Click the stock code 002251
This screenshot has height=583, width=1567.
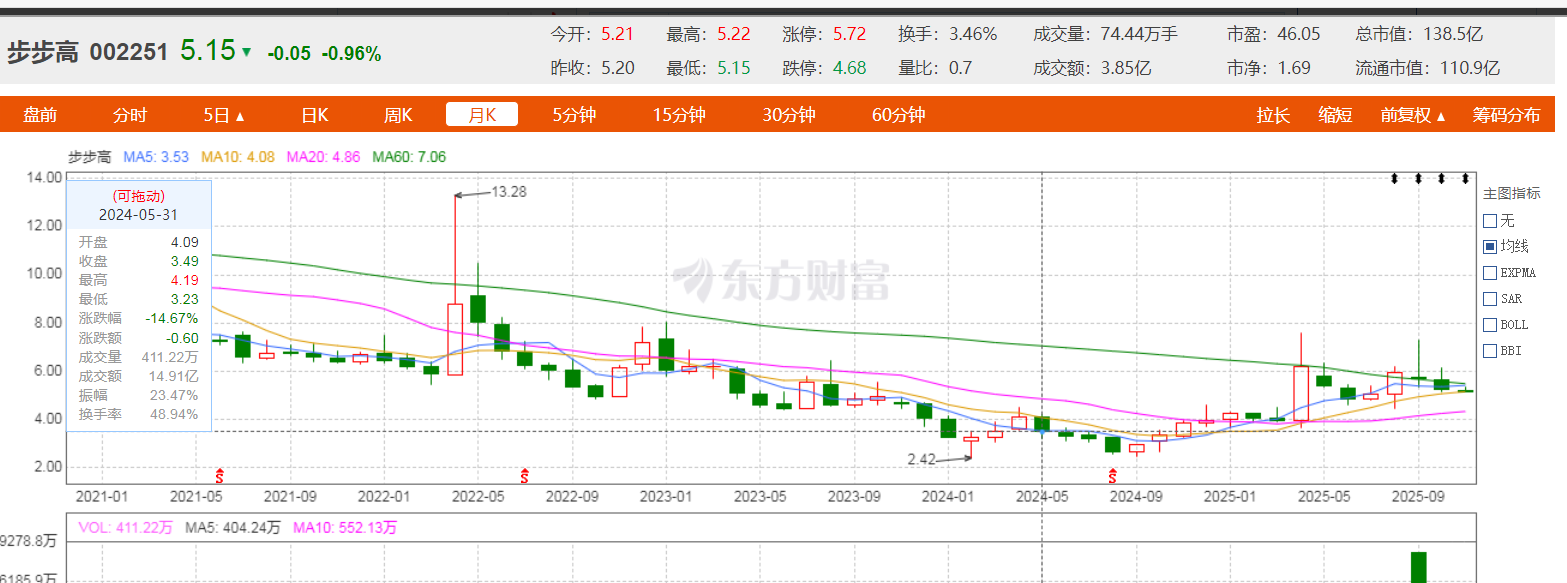pos(129,52)
